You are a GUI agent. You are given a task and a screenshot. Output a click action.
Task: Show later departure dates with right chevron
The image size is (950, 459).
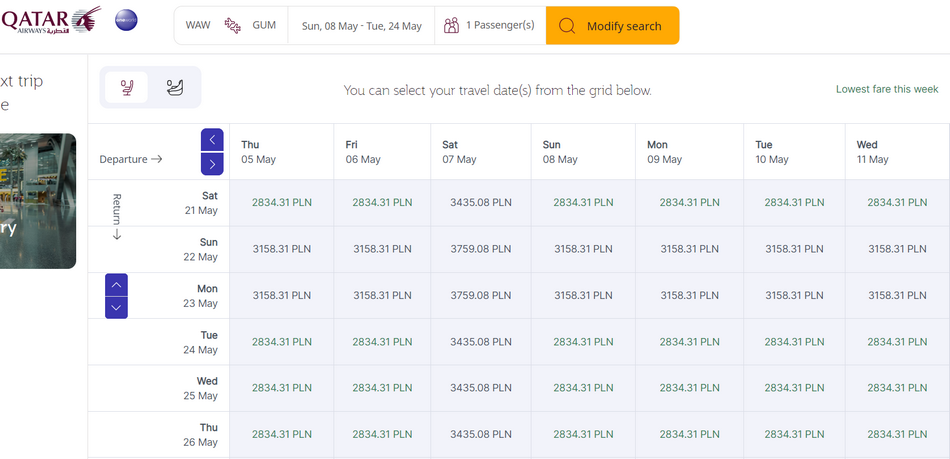coord(212,164)
